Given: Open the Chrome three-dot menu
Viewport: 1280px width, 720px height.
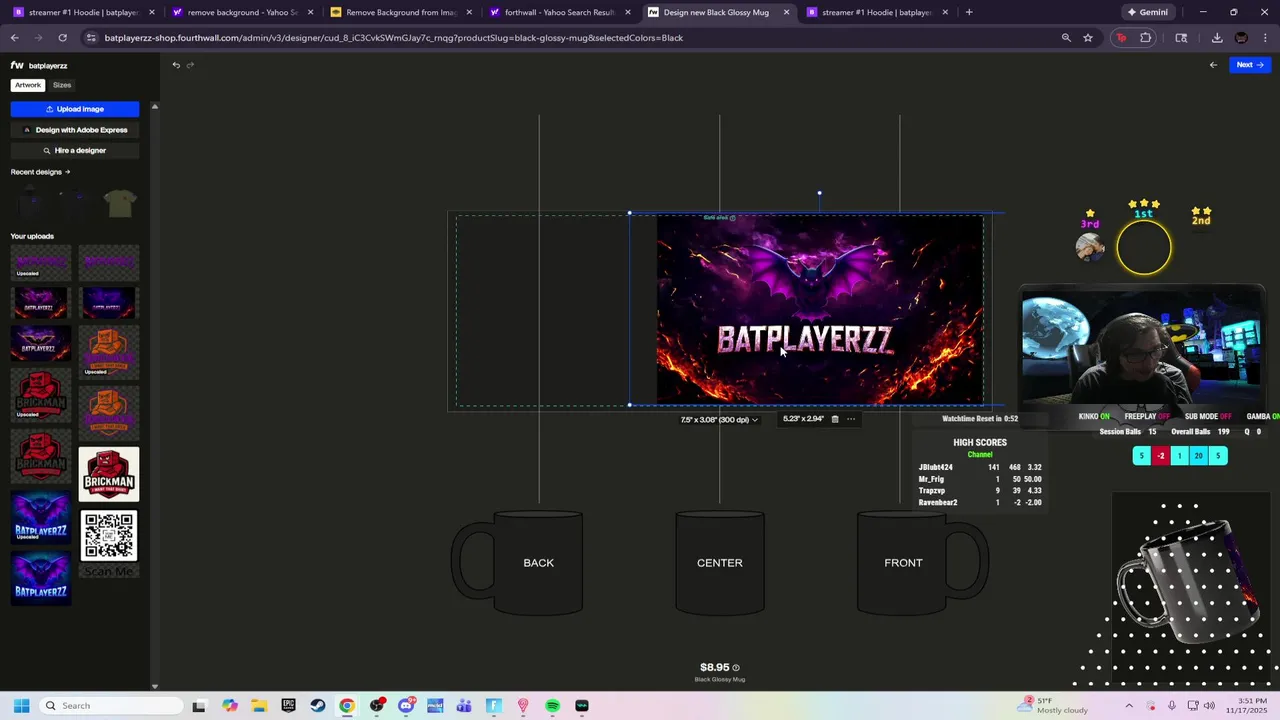Looking at the screenshot, I should (1265, 38).
